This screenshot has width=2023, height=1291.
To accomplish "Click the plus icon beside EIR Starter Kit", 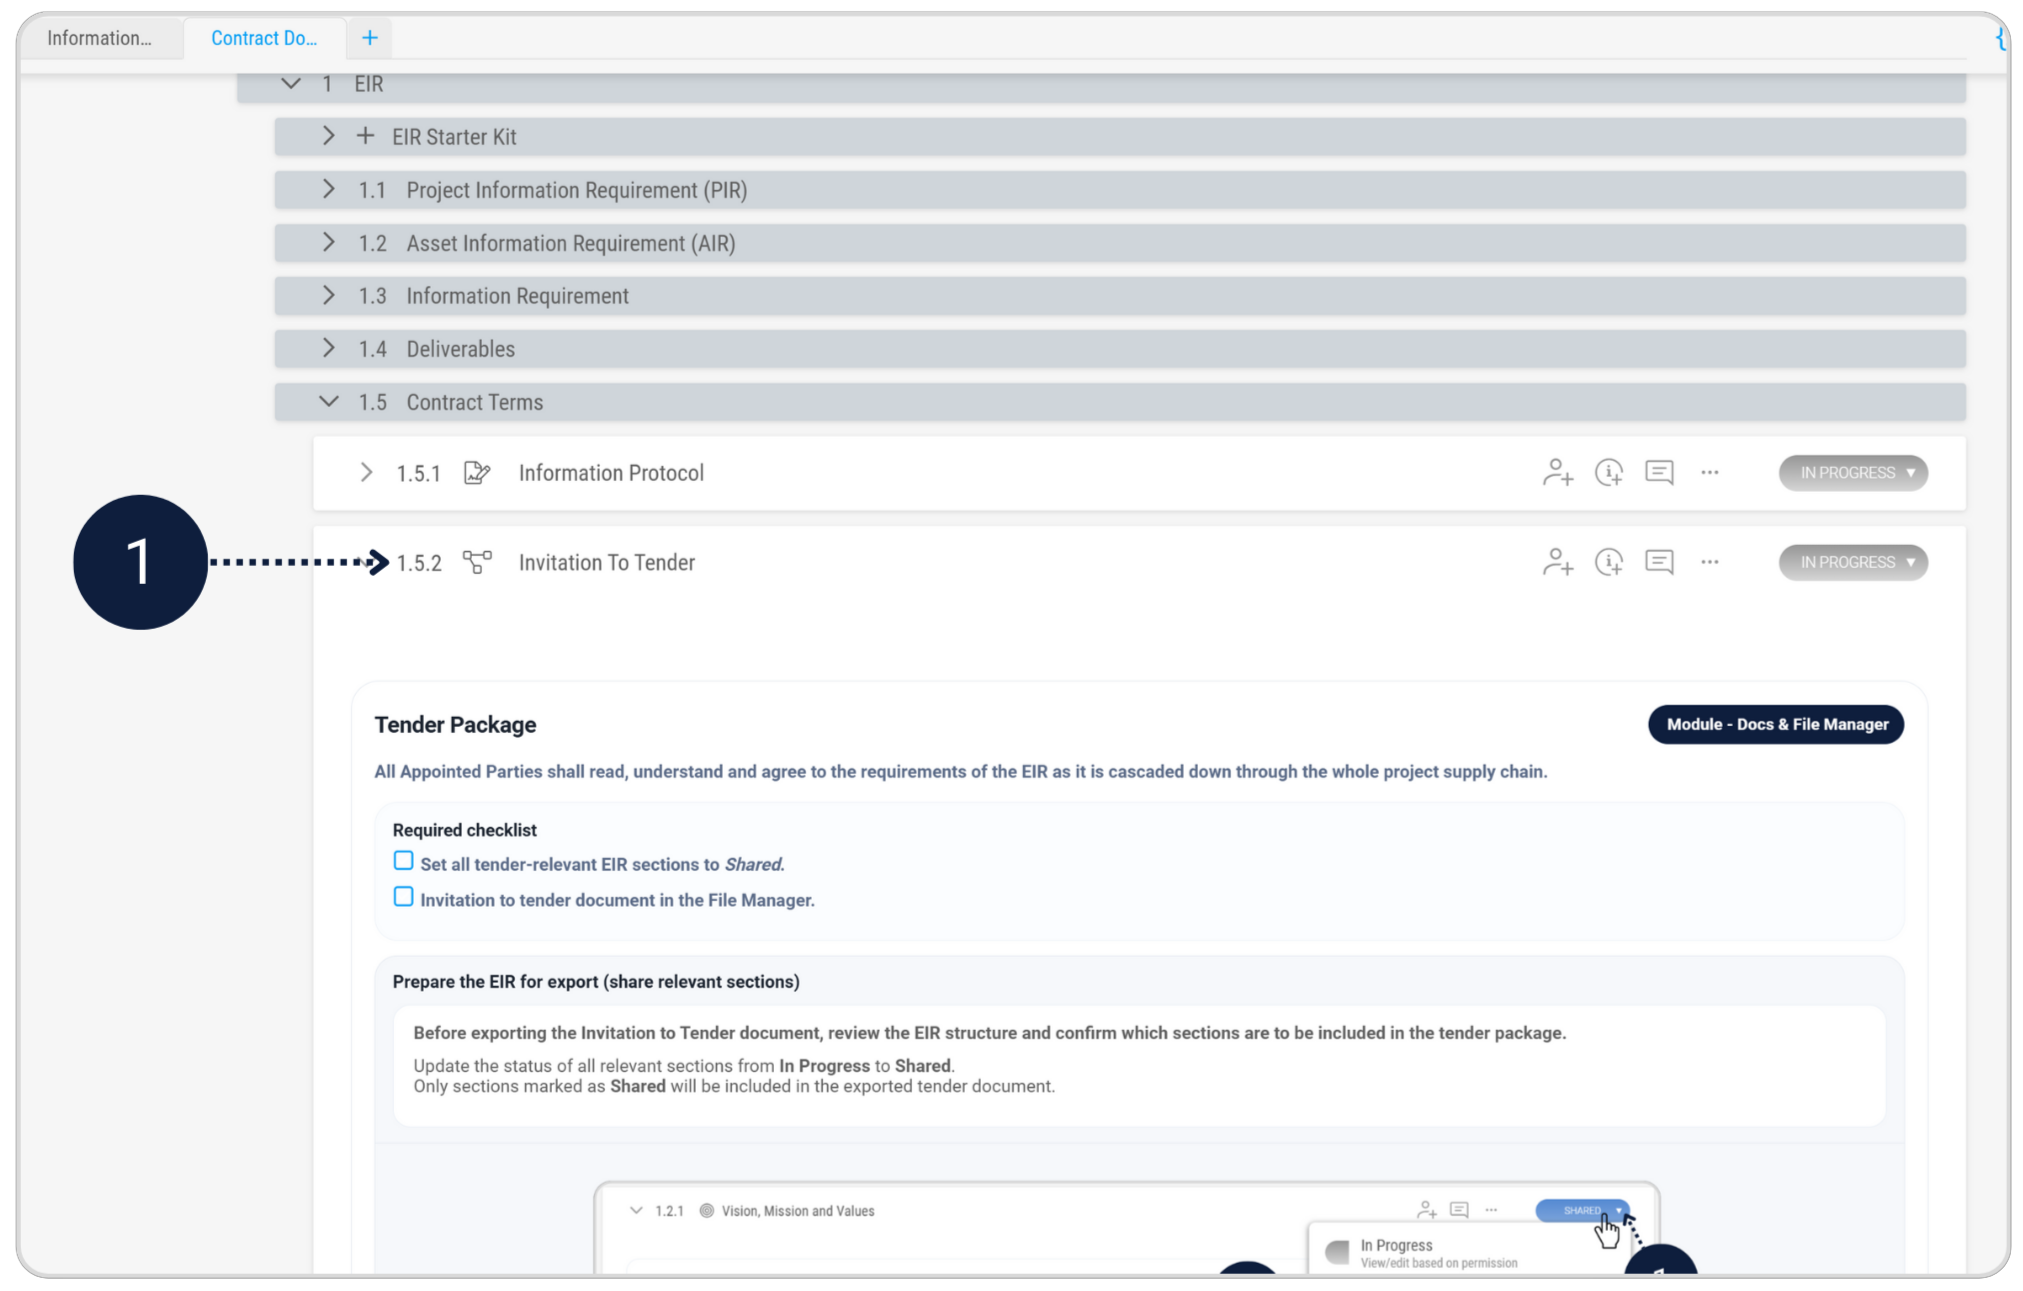I will 365,136.
